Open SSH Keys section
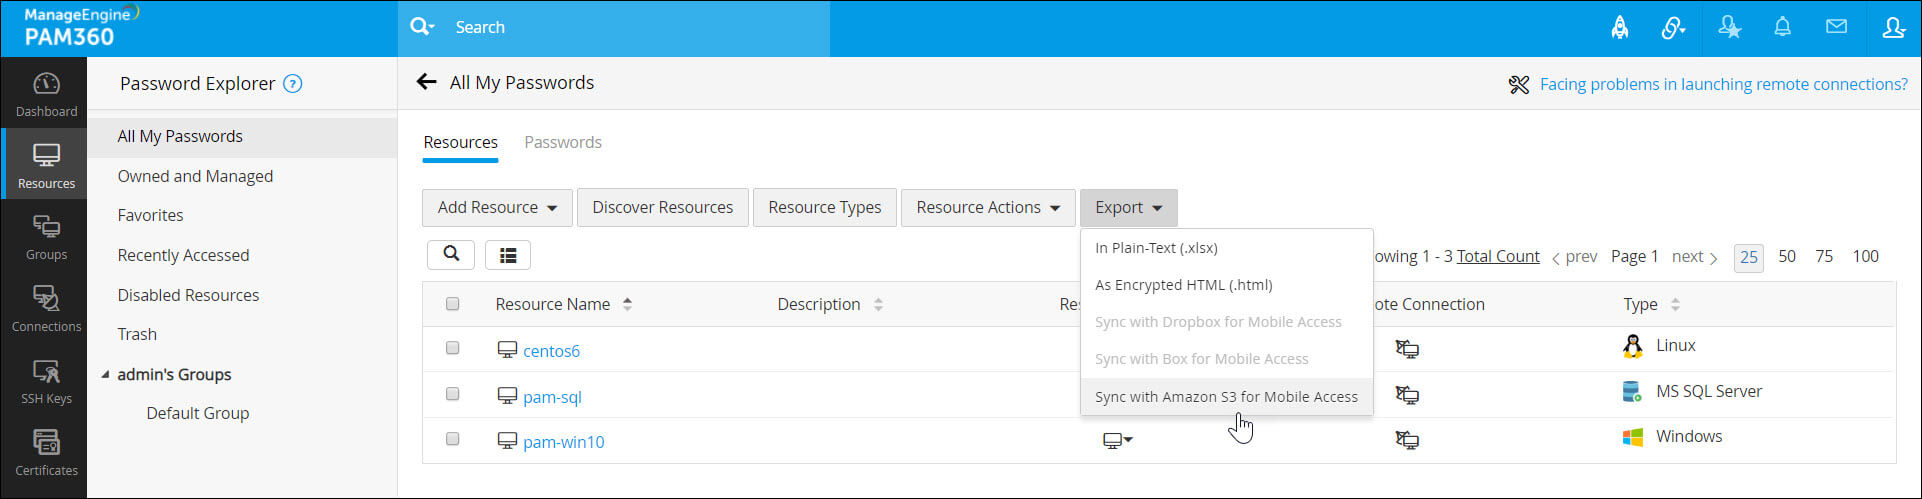Screen dimensions: 1922x499 (x=46, y=381)
